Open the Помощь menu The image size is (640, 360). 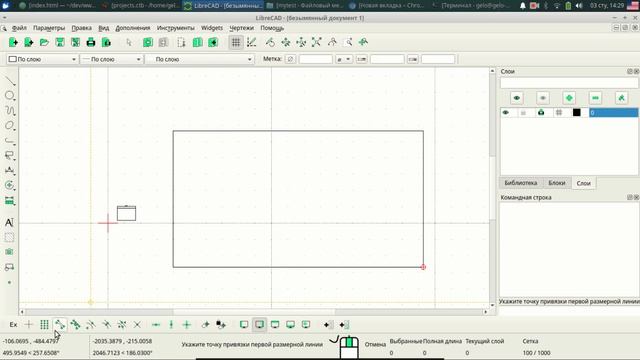(x=272, y=28)
